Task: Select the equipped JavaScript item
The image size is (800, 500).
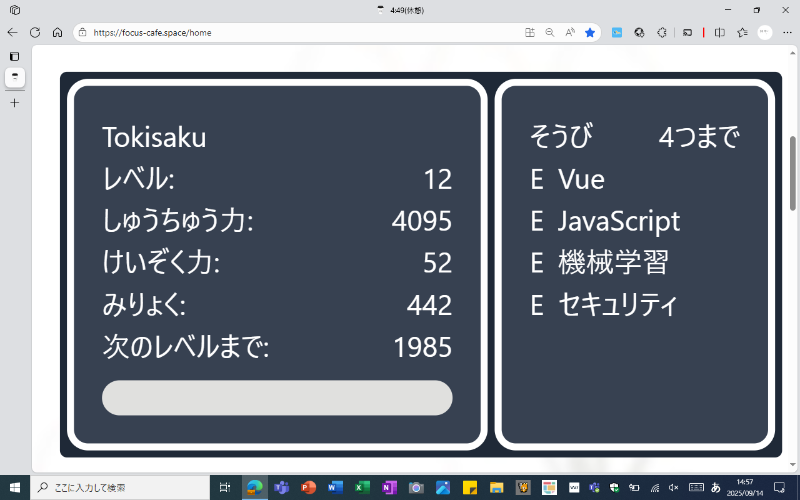Action: pos(605,221)
